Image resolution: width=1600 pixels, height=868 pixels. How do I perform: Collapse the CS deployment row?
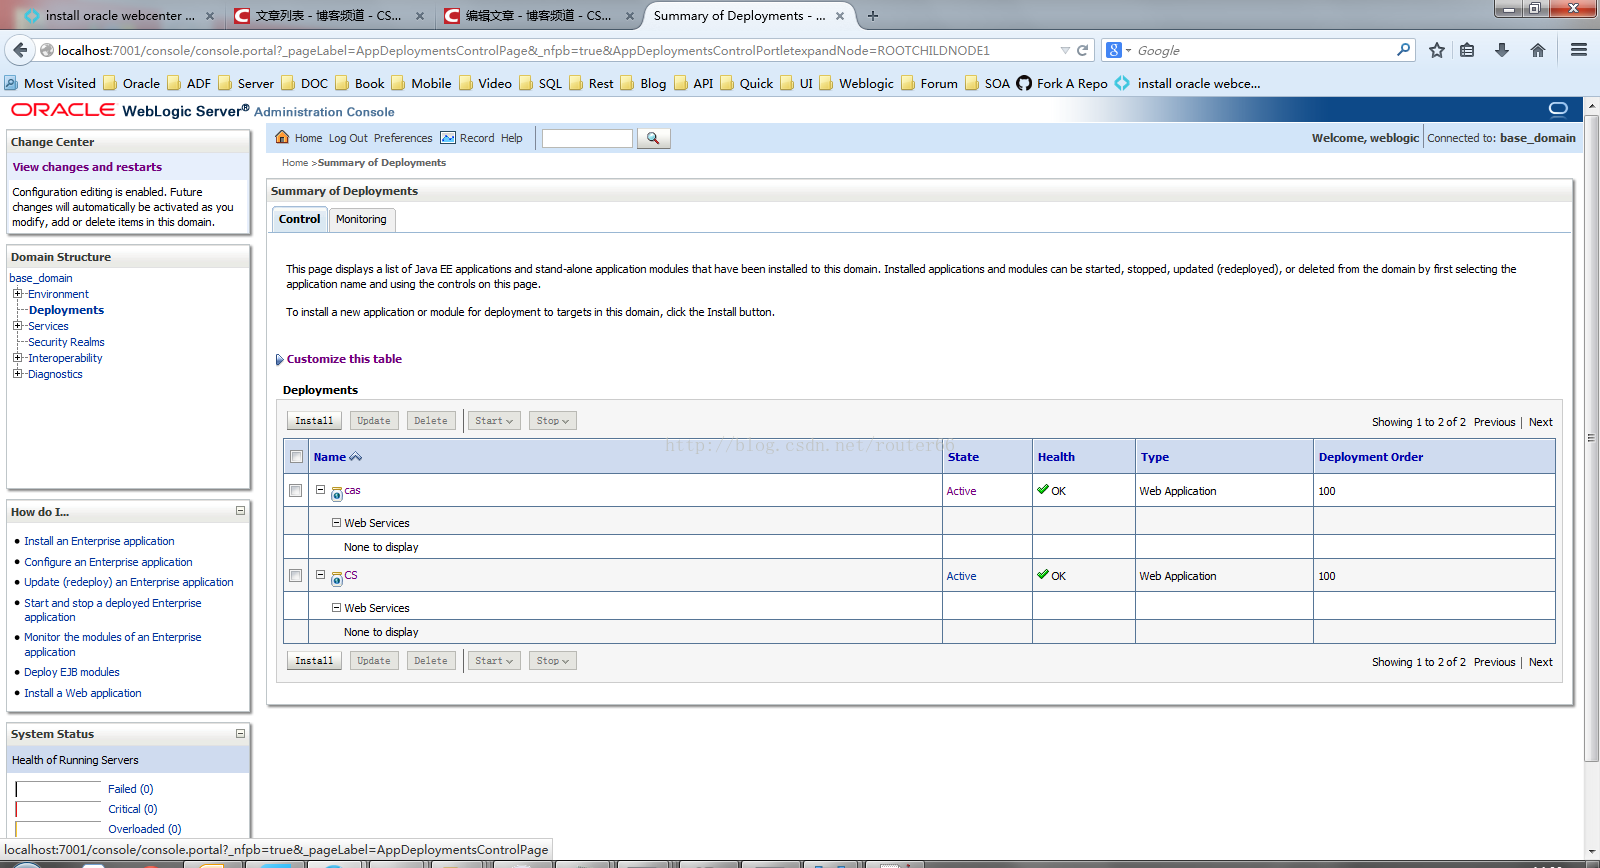[321, 575]
